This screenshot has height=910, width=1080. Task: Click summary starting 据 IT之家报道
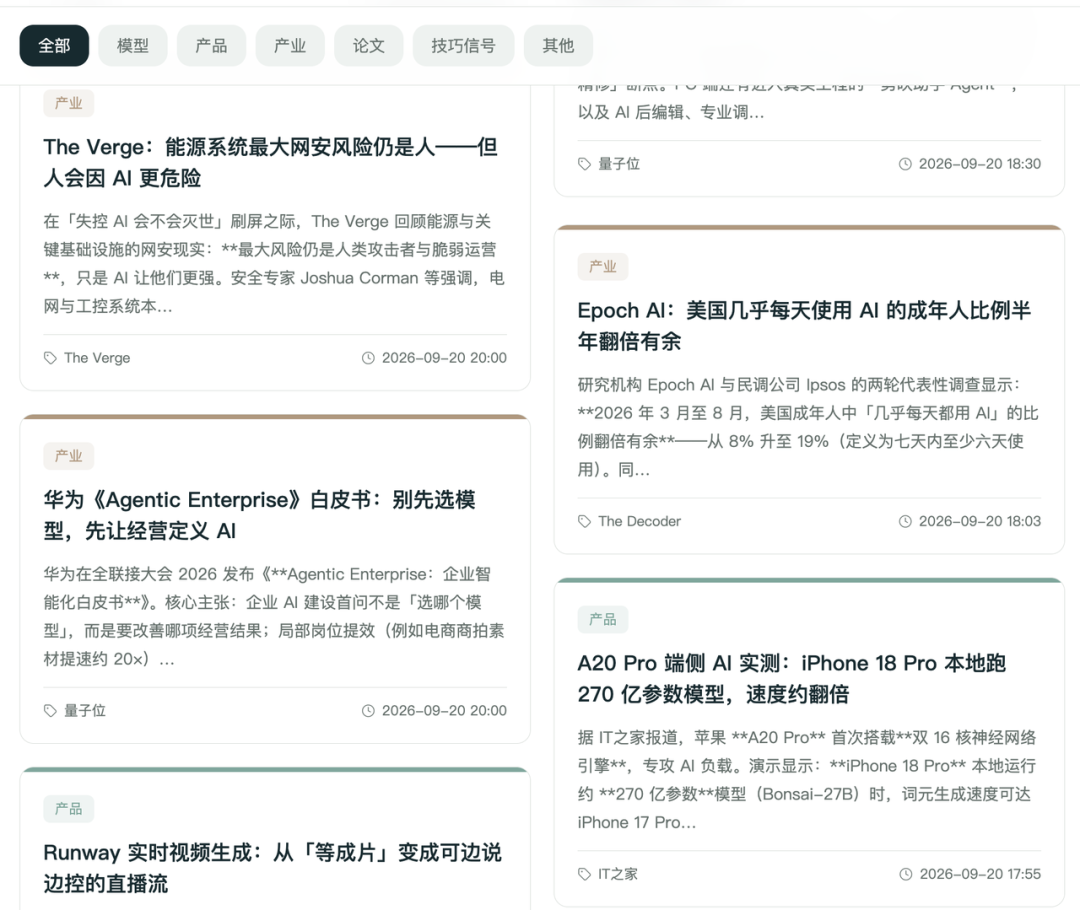[x=807, y=779]
